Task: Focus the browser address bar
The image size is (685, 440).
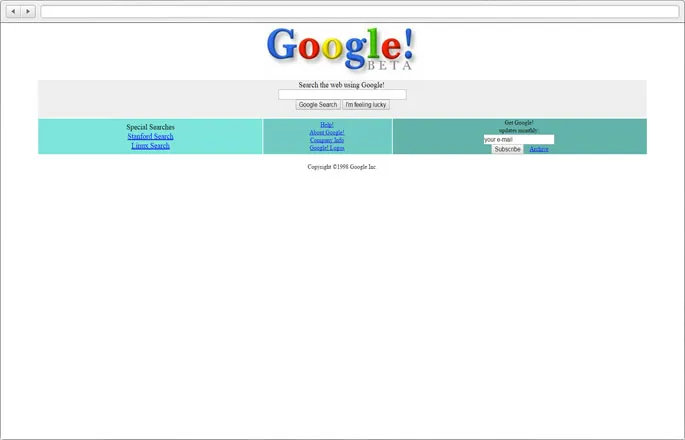Action: [x=360, y=12]
